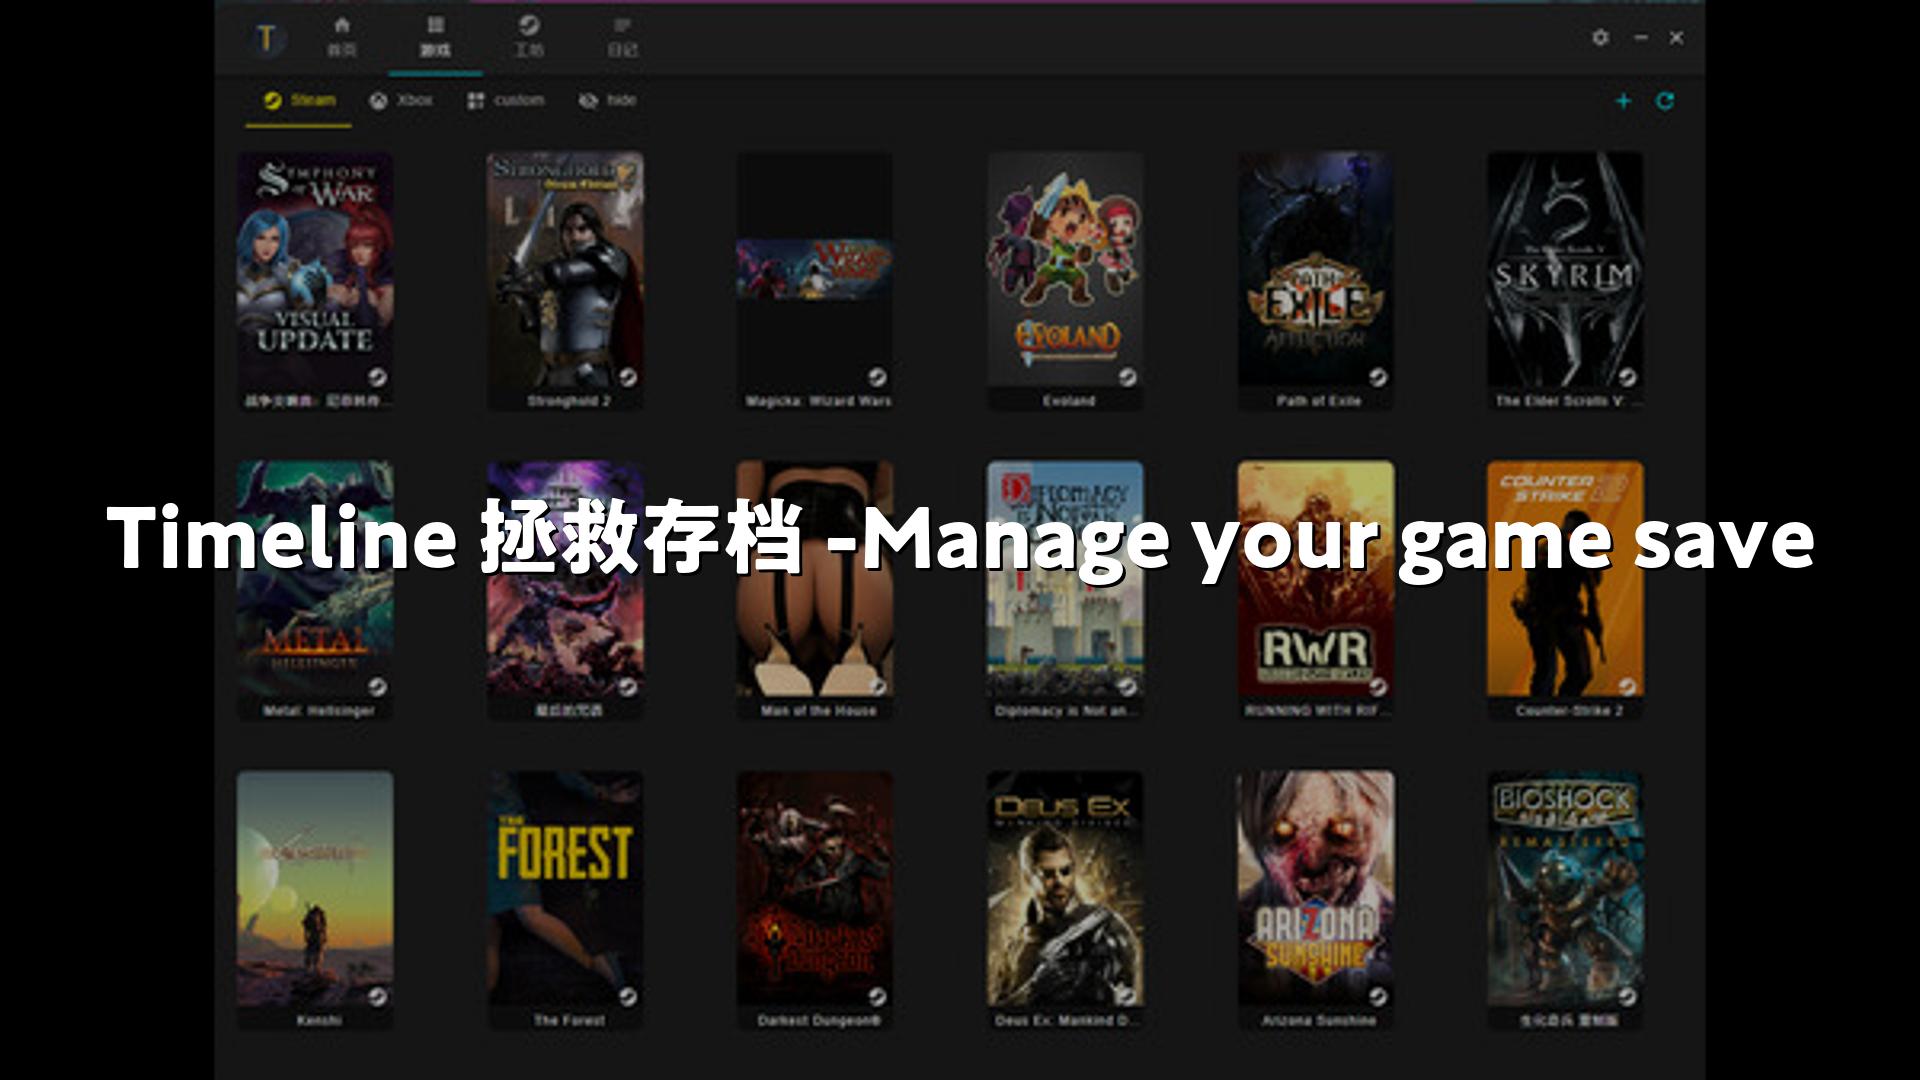
Task: Open settings via the gear icon
Action: pos(1600,37)
